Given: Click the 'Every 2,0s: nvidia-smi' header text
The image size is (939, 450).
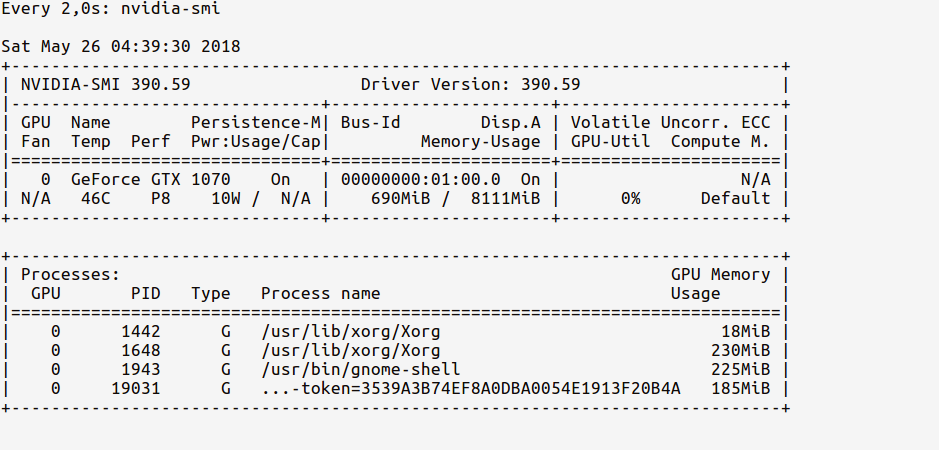Looking at the screenshot, I should [x=111, y=9].
